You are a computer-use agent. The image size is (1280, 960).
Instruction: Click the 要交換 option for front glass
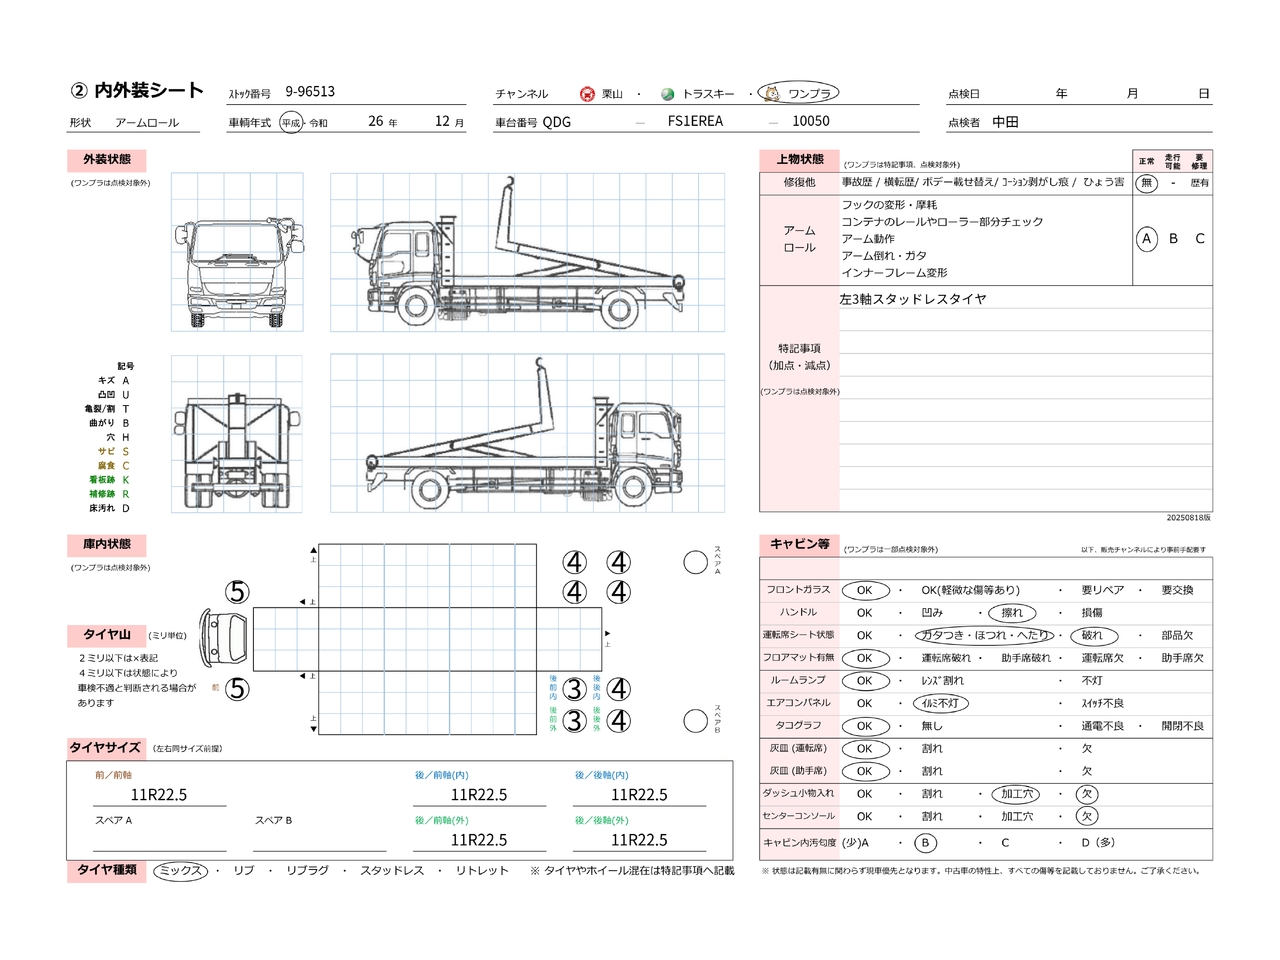click(1177, 590)
